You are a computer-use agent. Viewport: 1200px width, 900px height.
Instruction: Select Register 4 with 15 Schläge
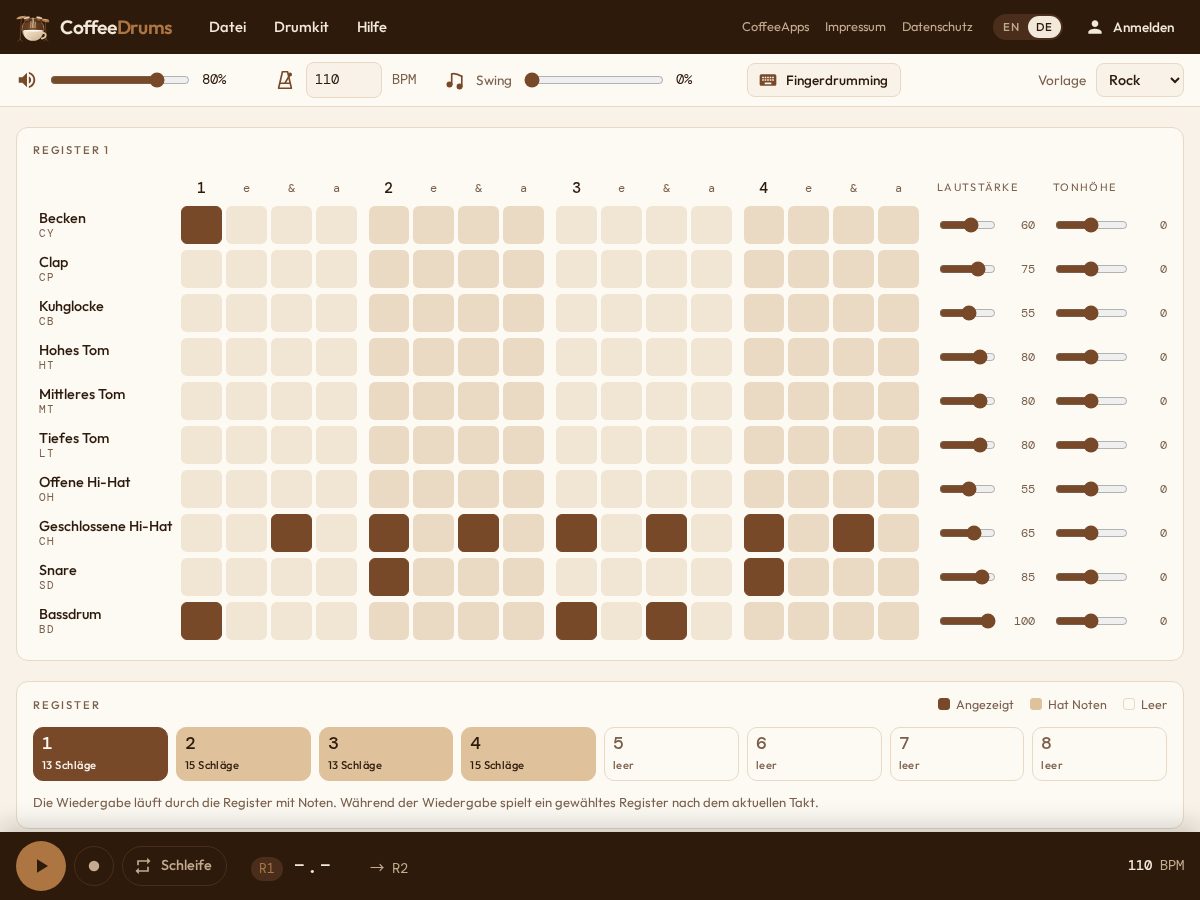[x=528, y=754]
